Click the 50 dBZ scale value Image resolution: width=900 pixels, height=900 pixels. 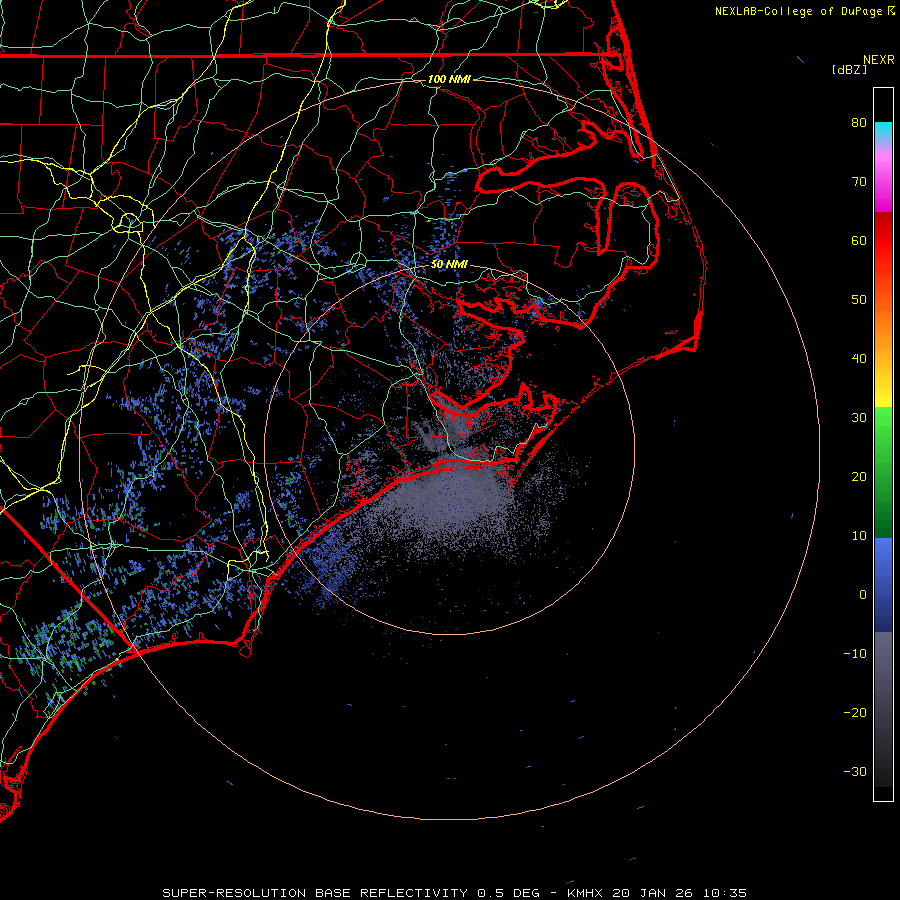pyautogui.click(x=859, y=300)
